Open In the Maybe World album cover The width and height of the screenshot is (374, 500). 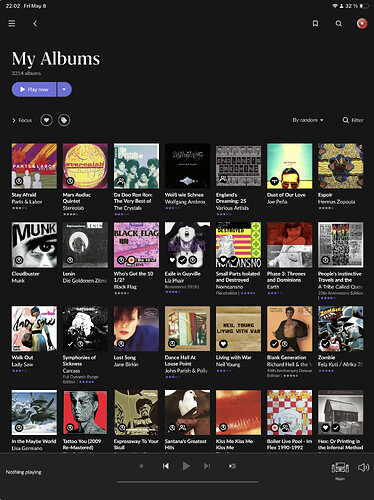pyautogui.click(x=34, y=412)
